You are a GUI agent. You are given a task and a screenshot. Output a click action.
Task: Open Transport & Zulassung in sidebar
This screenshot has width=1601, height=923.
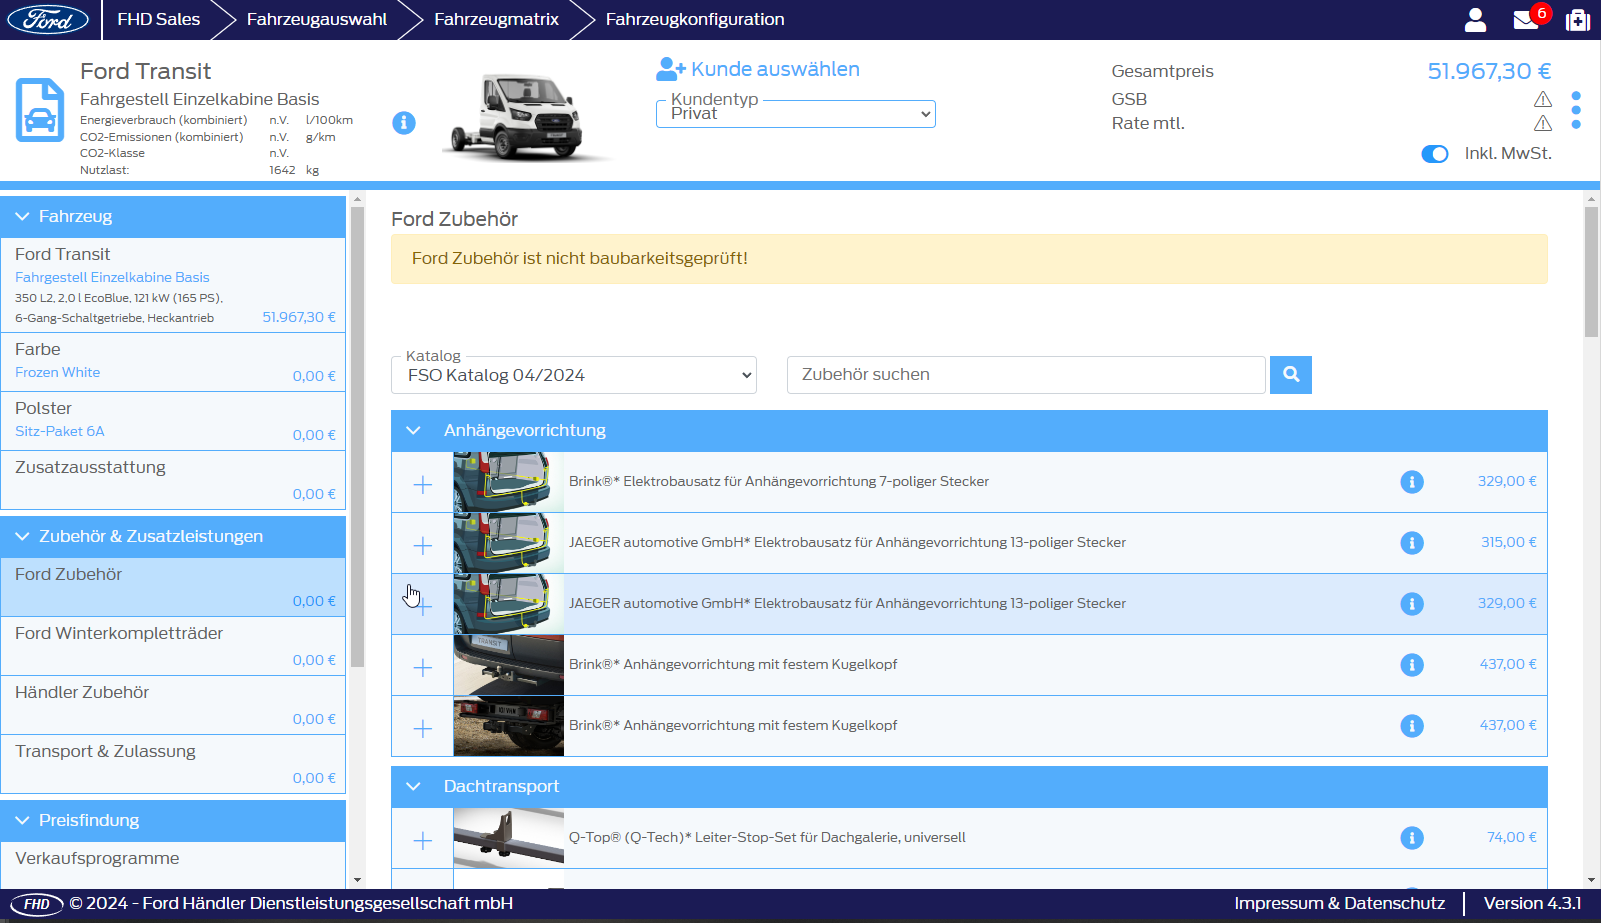[x=173, y=764]
